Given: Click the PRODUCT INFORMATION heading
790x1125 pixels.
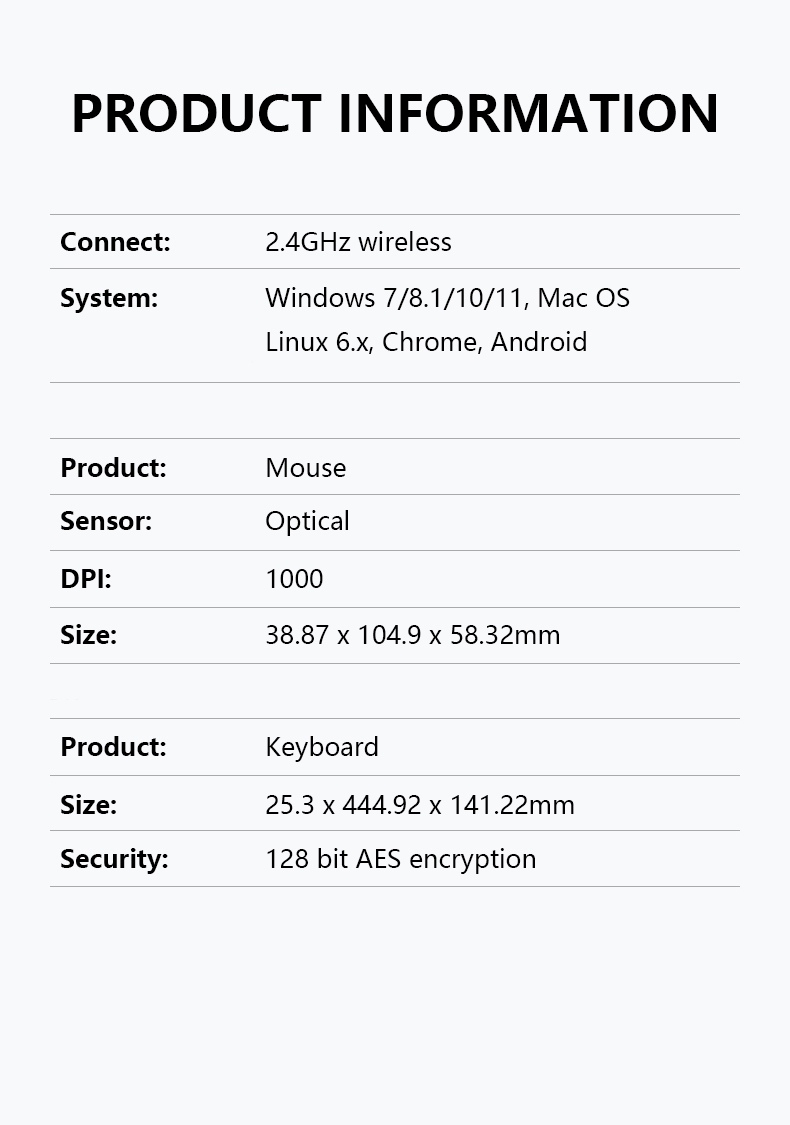Looking at the screenshot, I should (395, 113).
